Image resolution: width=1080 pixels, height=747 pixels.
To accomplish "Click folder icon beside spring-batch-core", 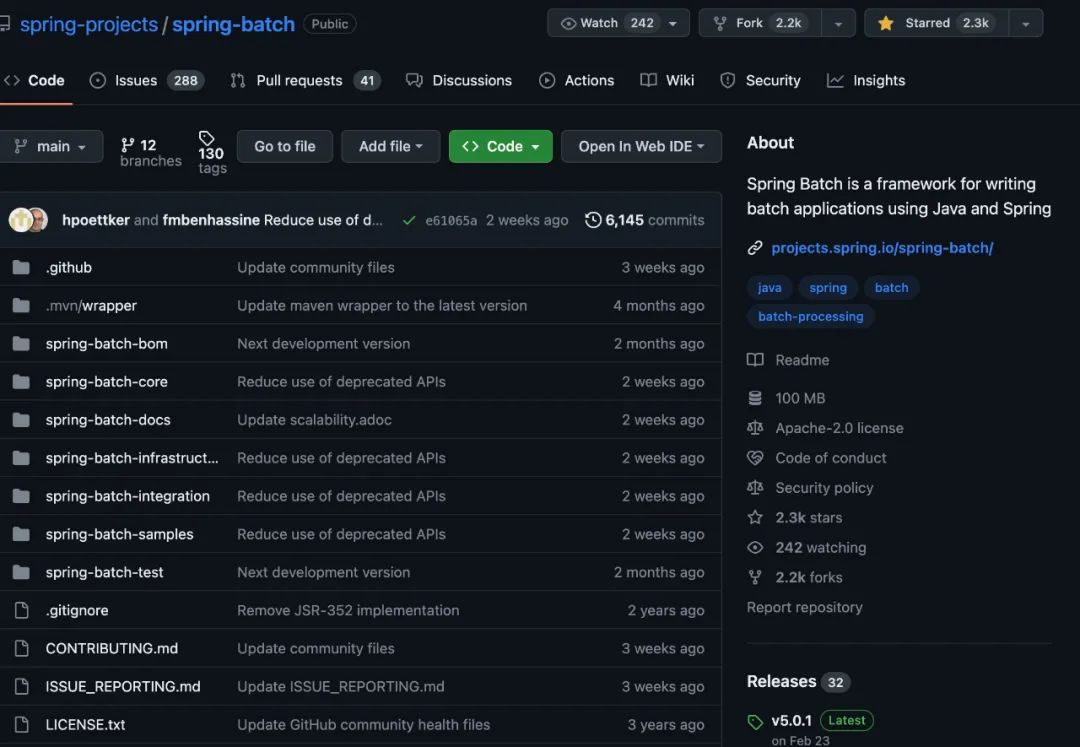I will click(x=21, y=381).
